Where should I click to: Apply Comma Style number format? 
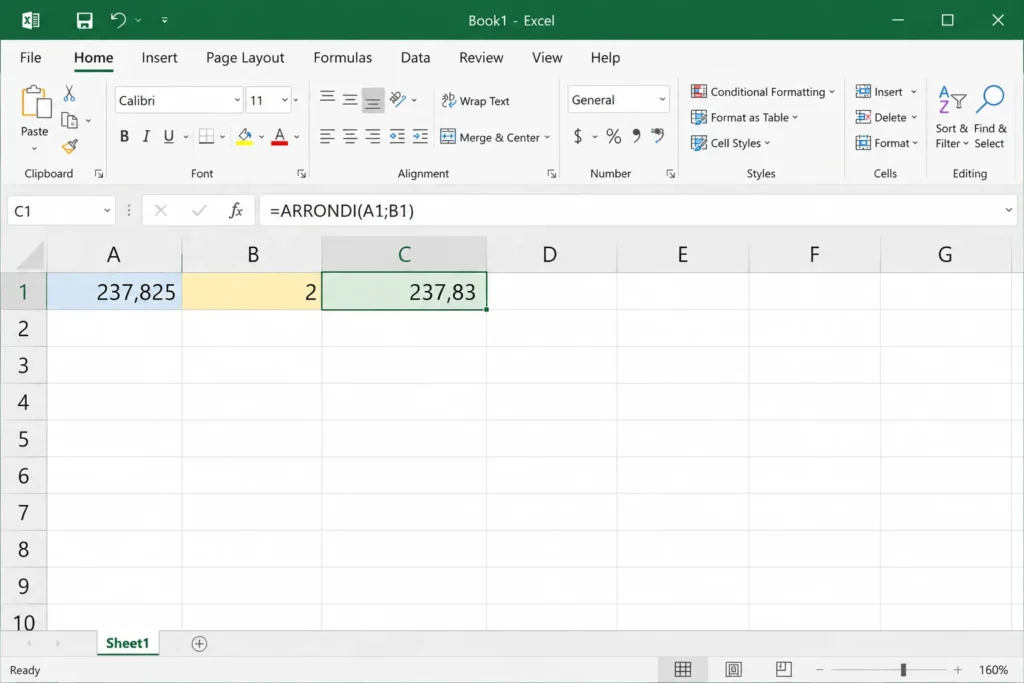636,136
